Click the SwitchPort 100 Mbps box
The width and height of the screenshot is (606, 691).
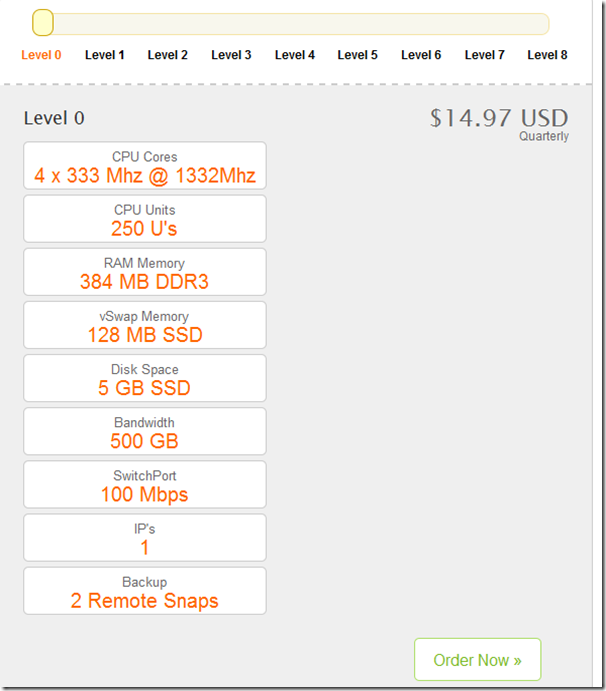(145, 484)
